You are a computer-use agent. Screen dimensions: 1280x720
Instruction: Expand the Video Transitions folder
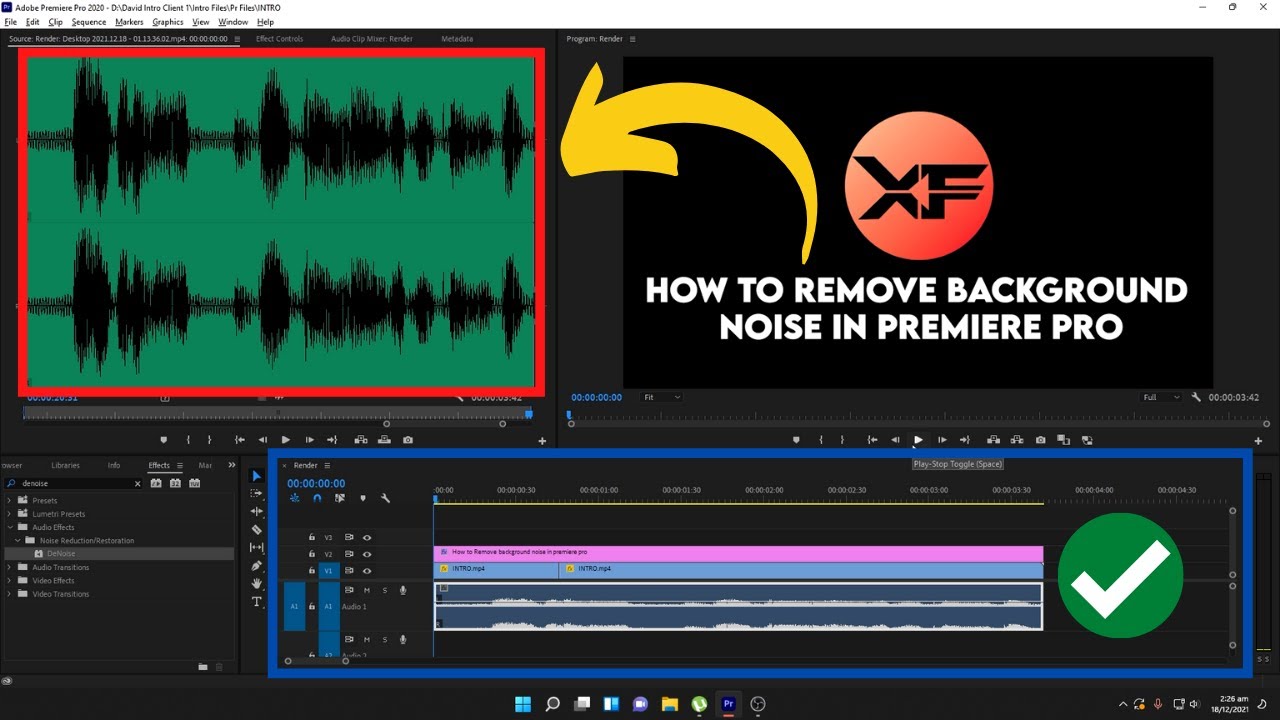(x=10, y=594)
